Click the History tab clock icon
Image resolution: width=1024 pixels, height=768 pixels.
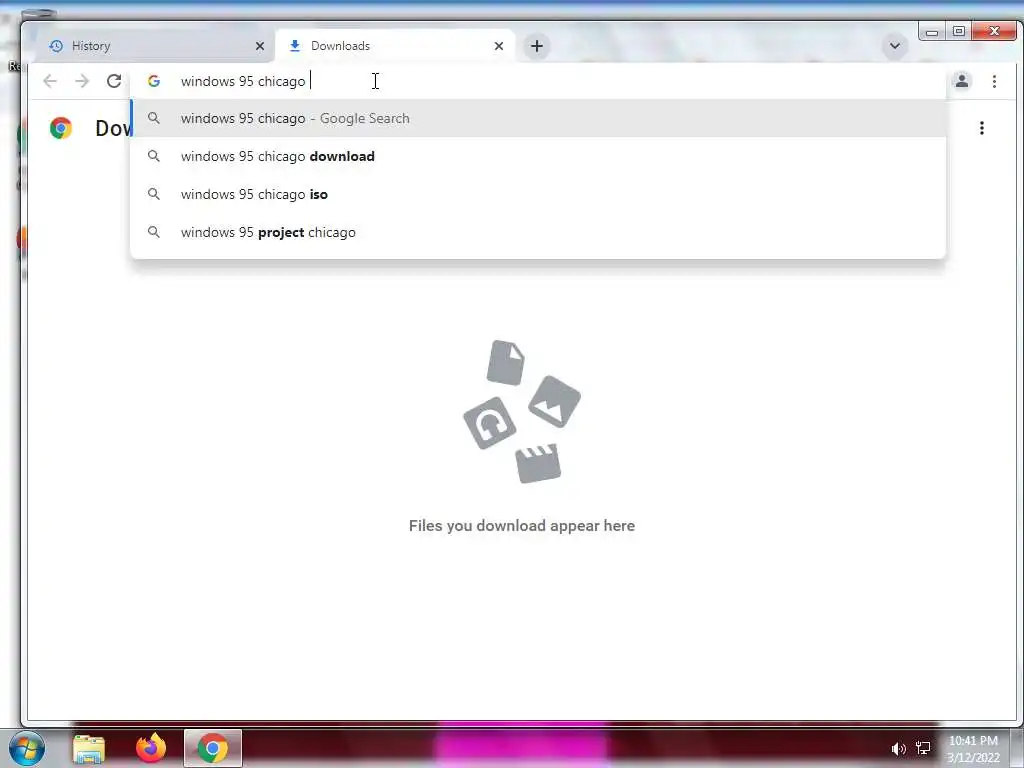[x=56, y=46]
